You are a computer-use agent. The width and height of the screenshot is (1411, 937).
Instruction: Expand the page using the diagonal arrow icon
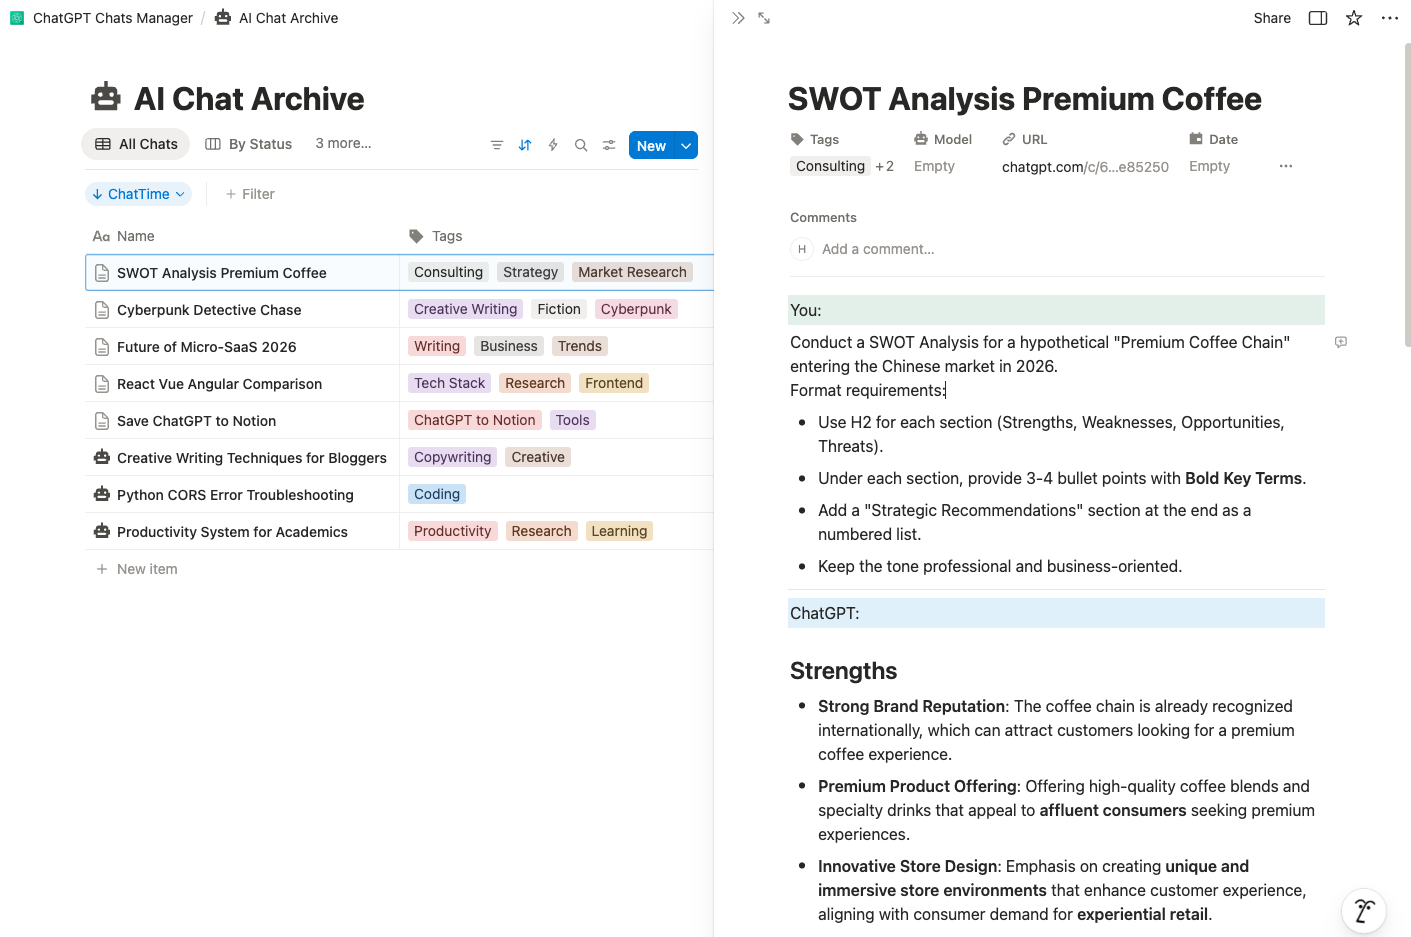pos(764,17)
